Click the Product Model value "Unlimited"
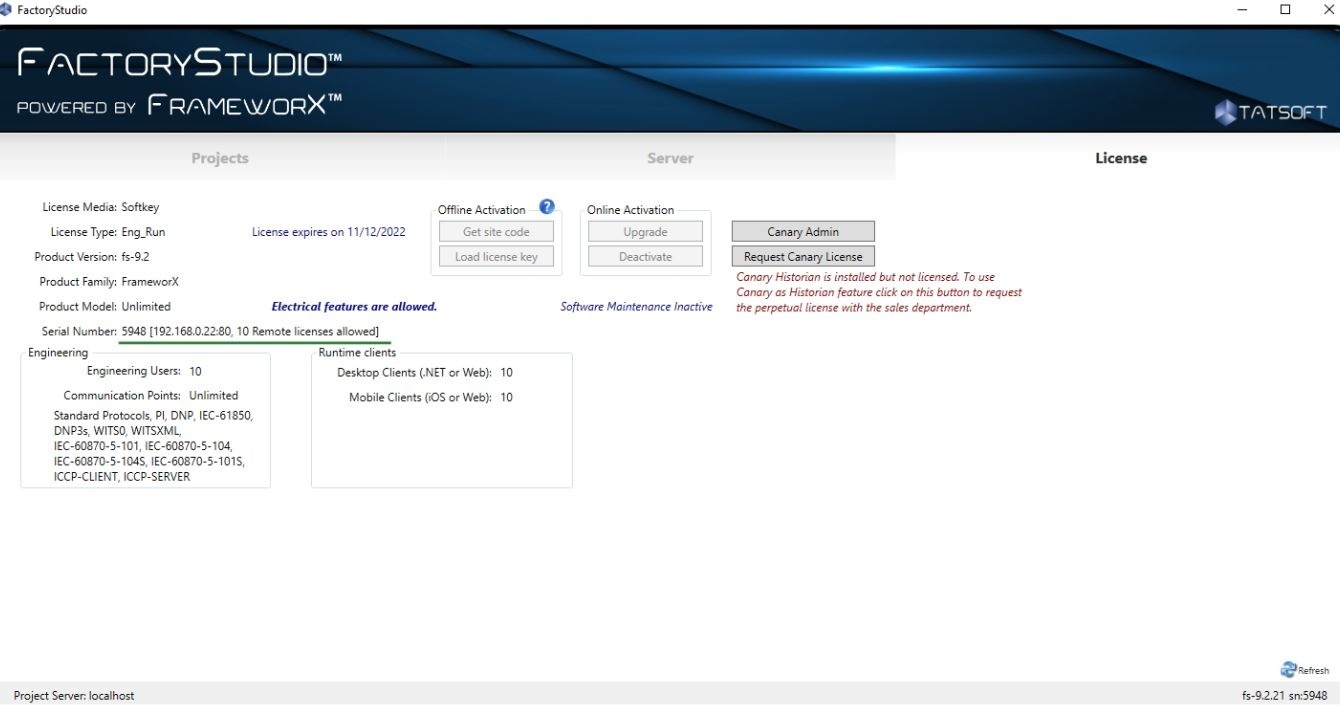The image size is (1340, 705). (x=146, y=307)
